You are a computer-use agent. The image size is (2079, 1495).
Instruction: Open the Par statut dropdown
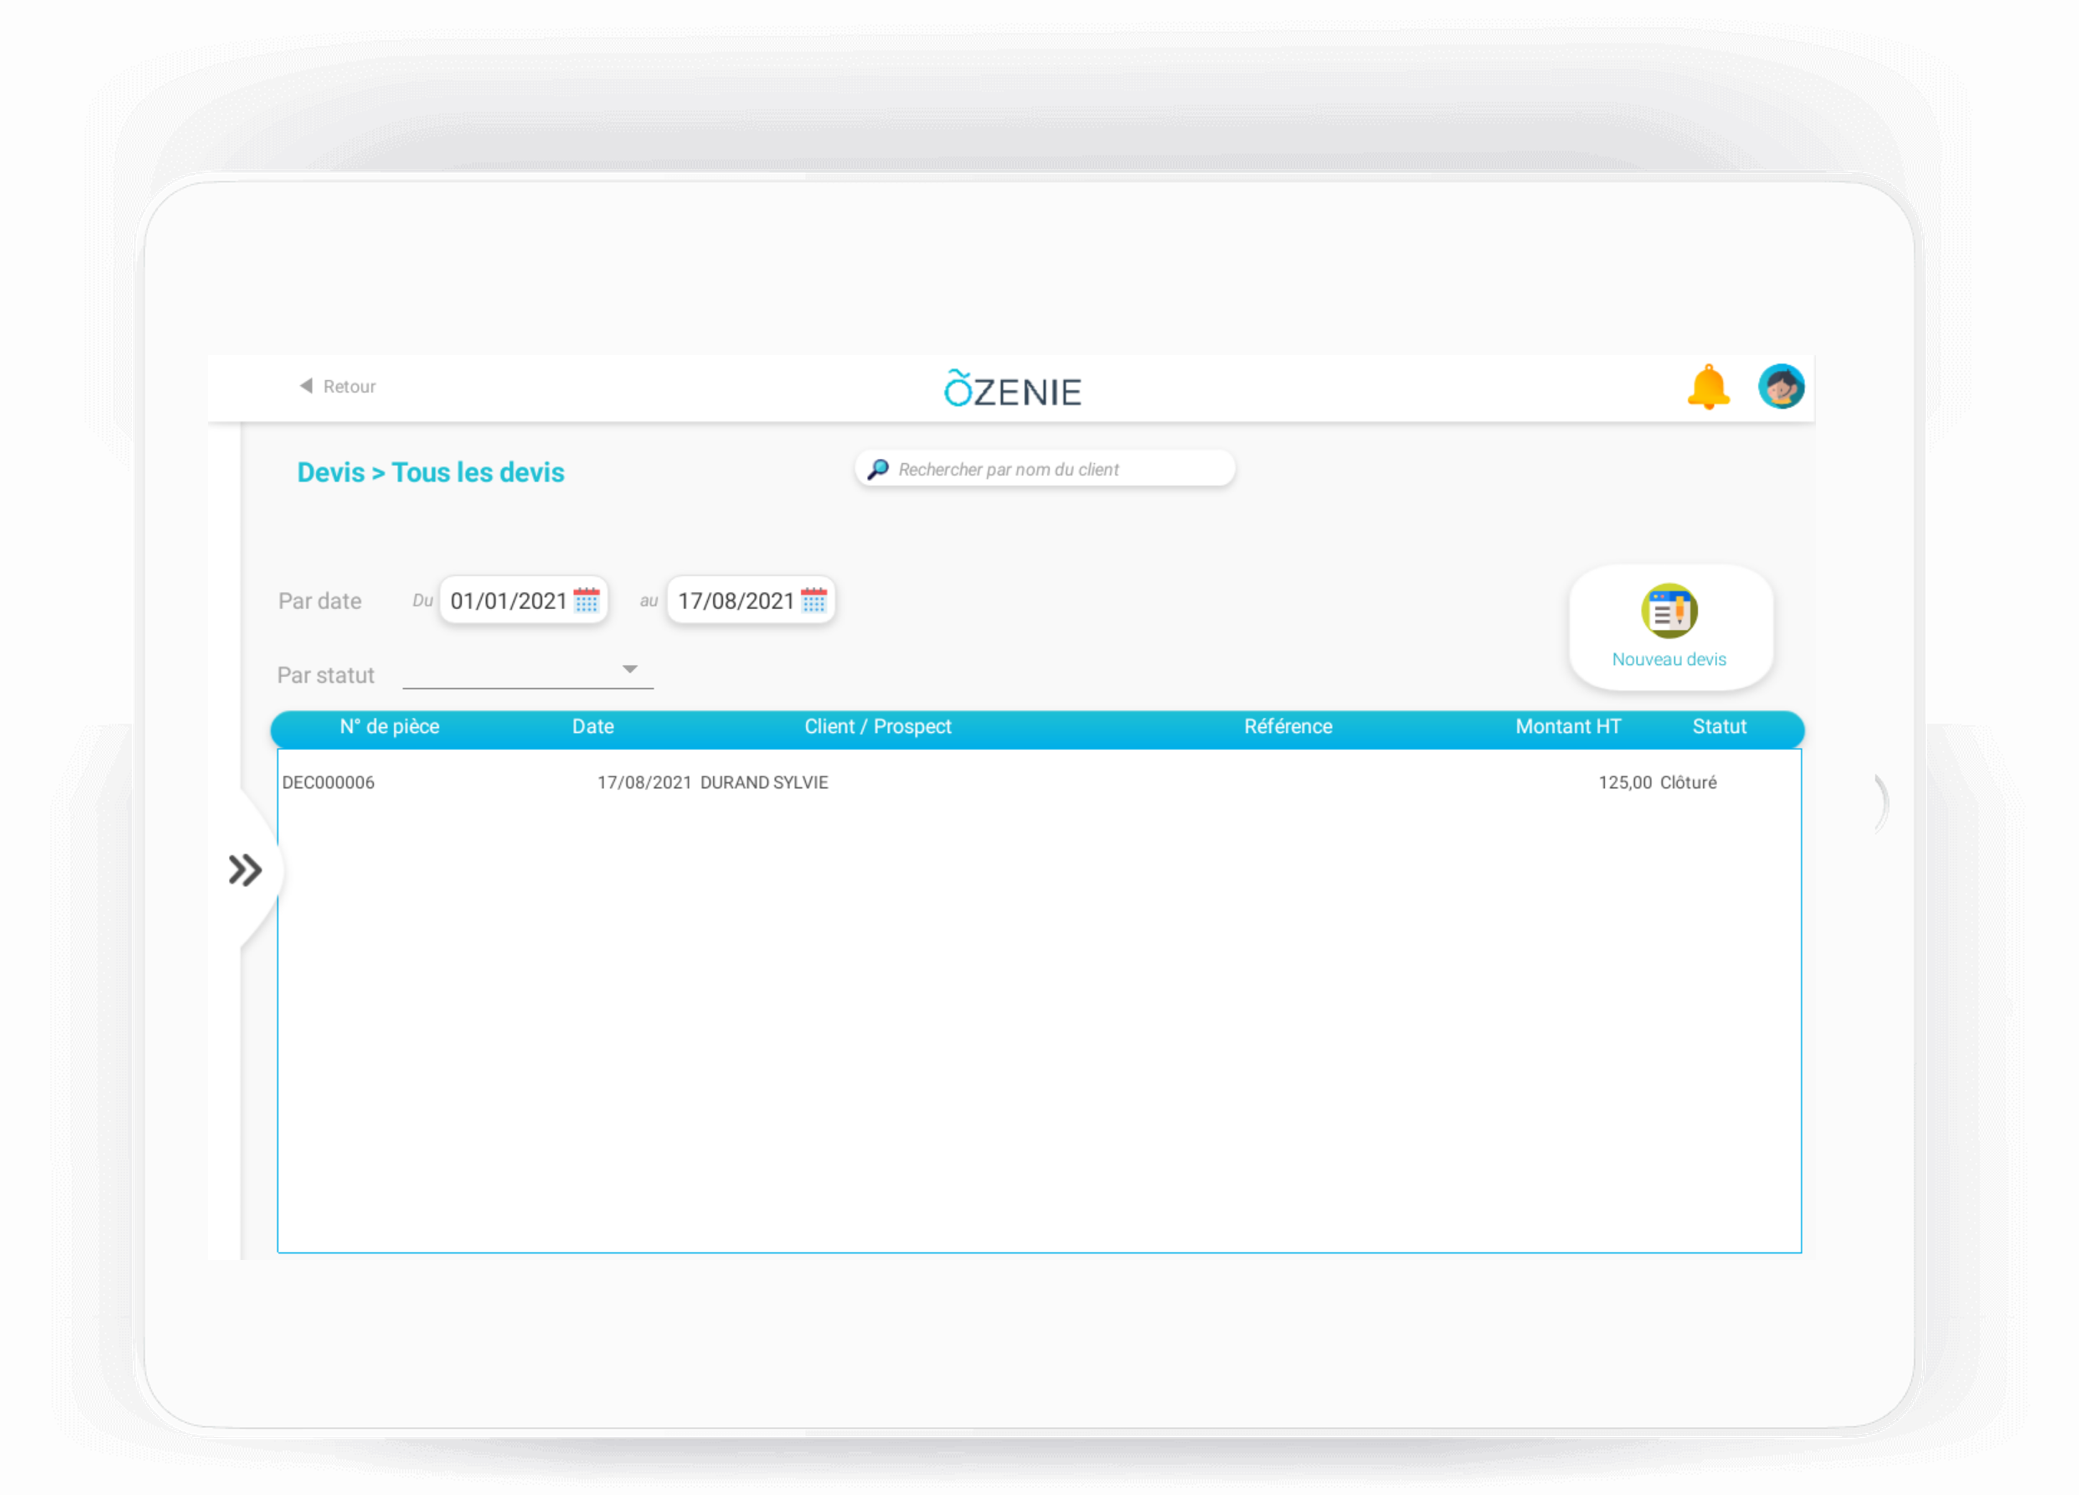point(527,670)
